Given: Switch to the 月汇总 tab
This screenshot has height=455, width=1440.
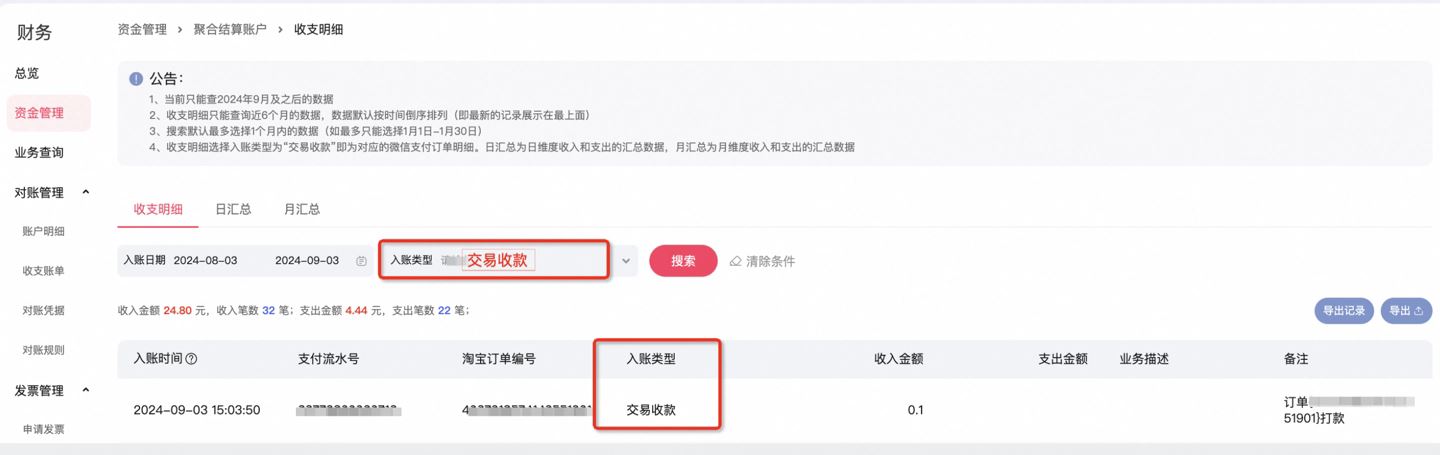Looking at the screenshot, I should click(x=302, y=209).
